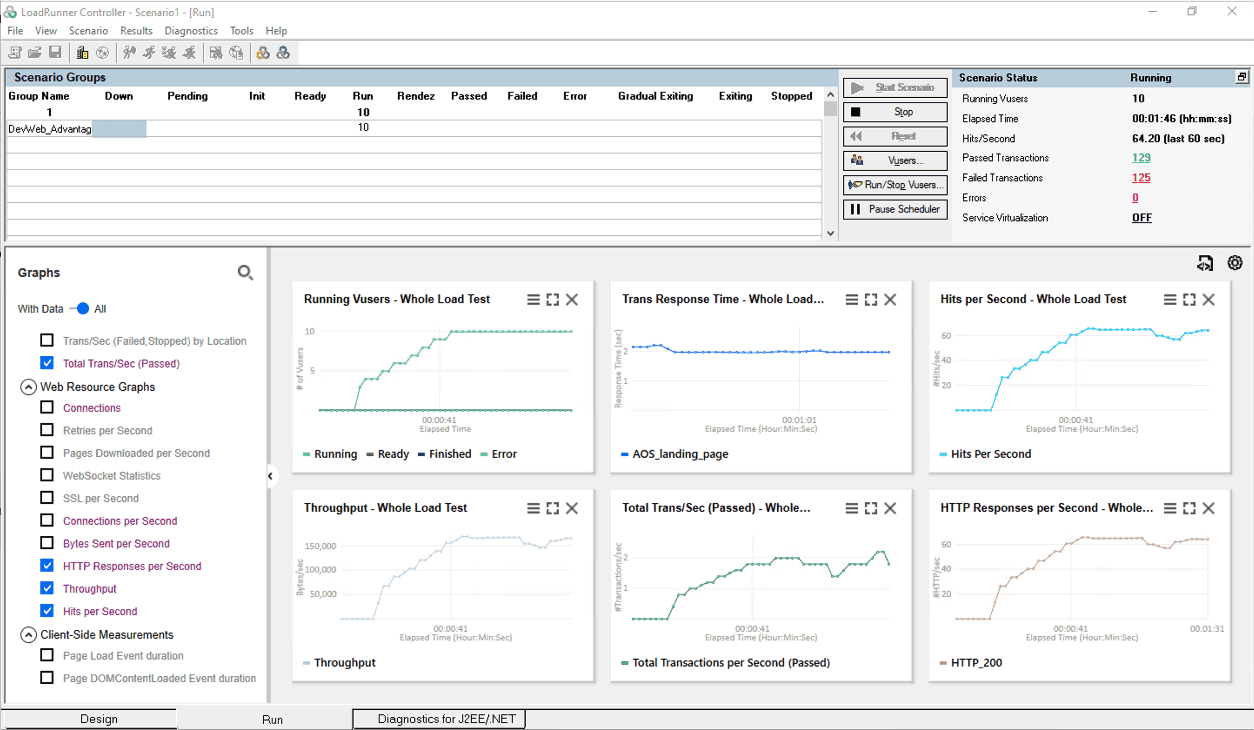This screenshot has height=730, width=1254.
Task: Toggle the With Data / All switch
Action: click(81, 309)
